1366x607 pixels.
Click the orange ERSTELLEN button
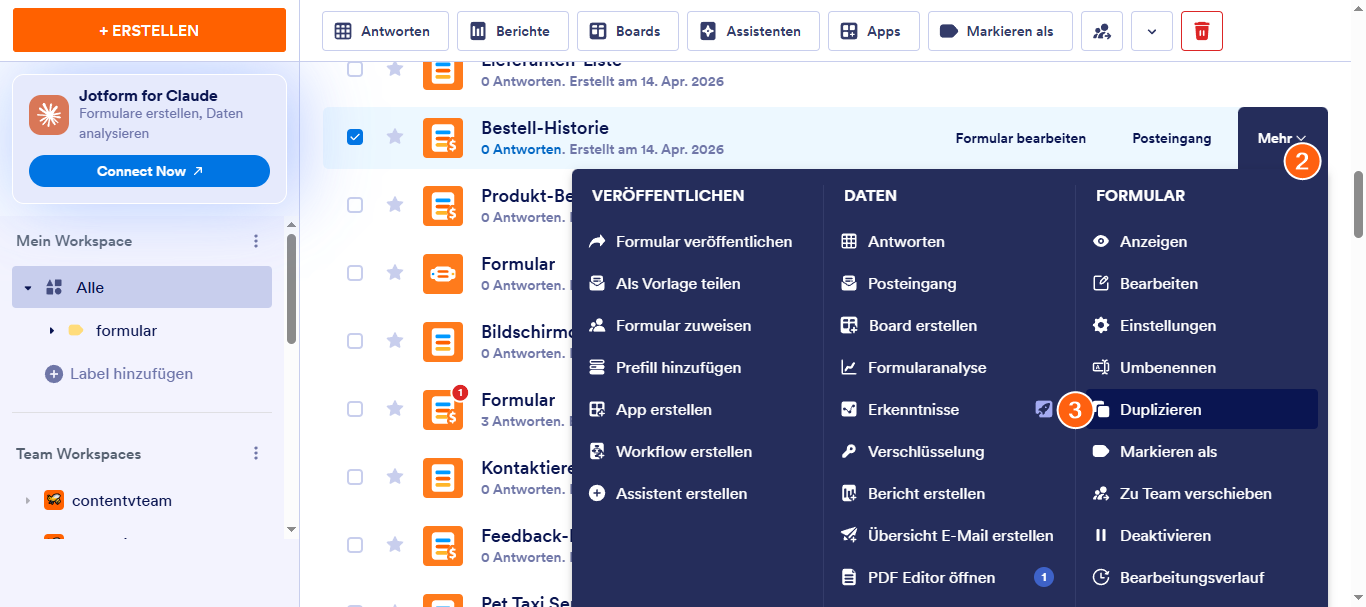pyautogui.click(x=149, y=30)
